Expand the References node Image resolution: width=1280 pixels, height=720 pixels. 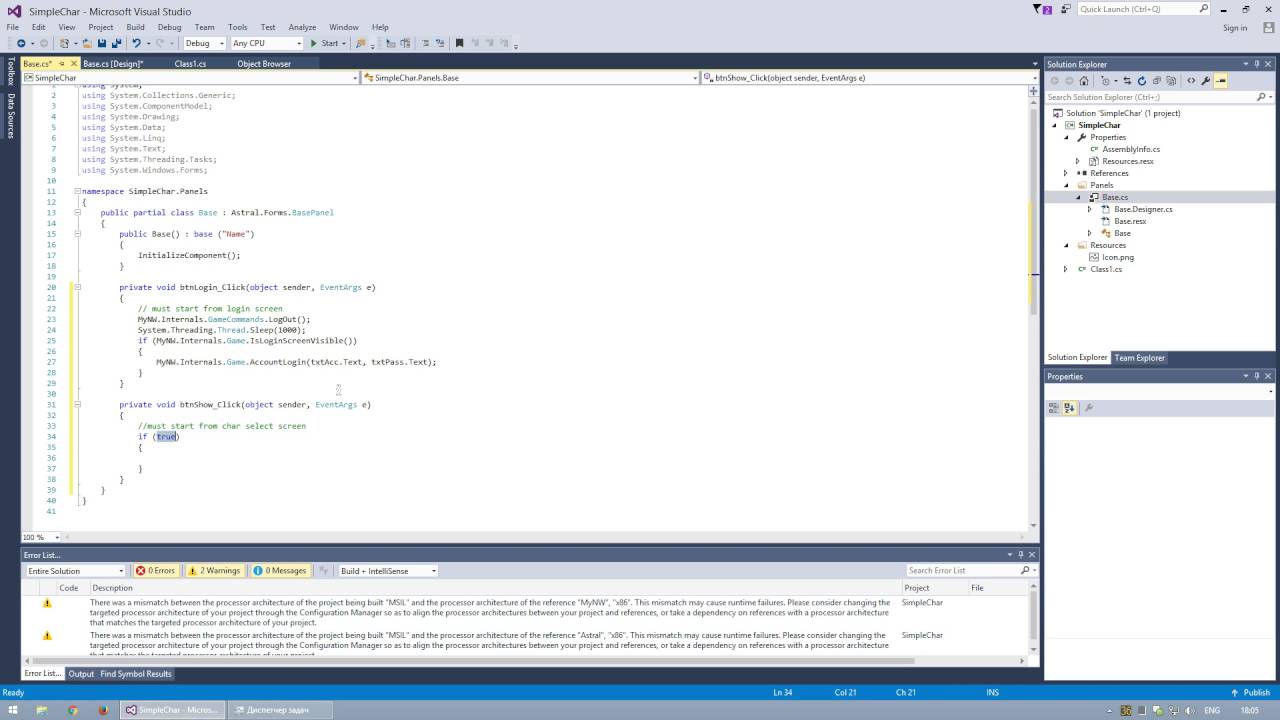1066,173
